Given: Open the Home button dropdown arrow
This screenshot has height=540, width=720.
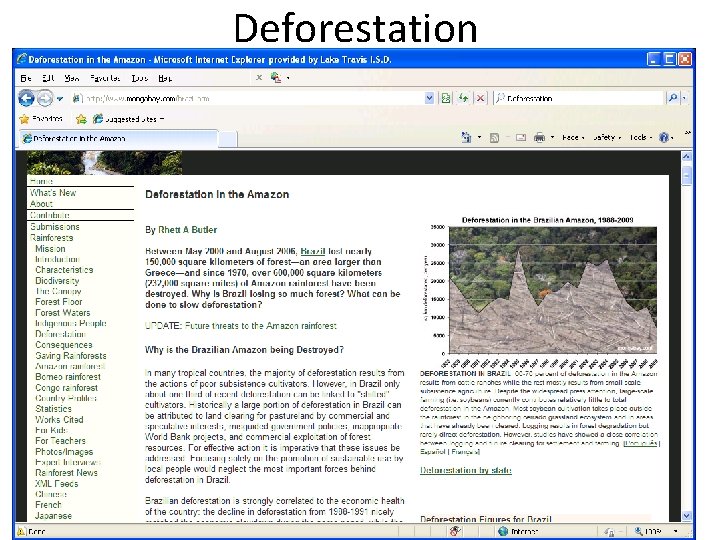Looking at the screenshot, I should point(479,137).
